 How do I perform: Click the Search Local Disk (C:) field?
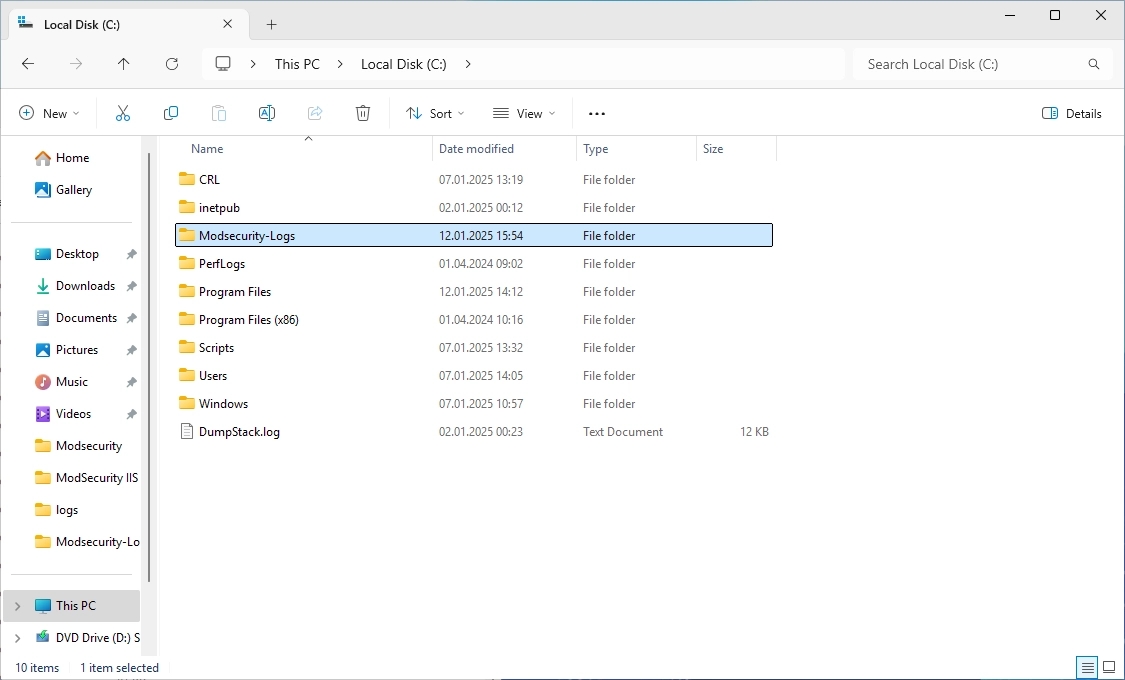pos(970,64)
